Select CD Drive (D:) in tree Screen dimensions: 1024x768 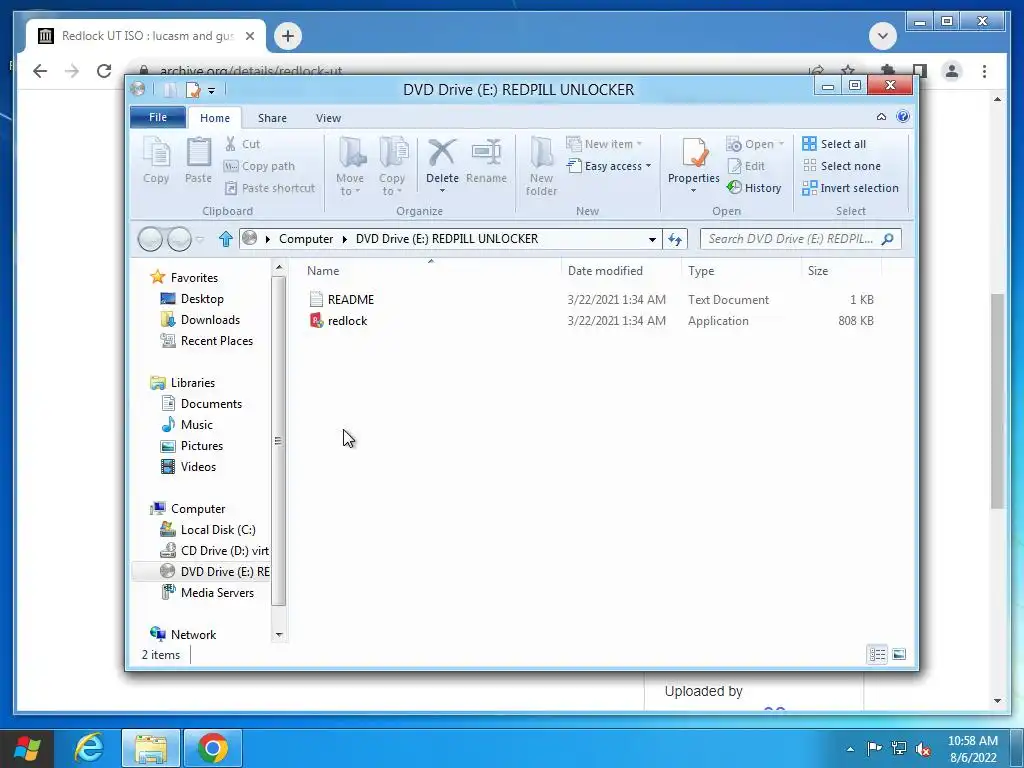pyautogui.click(x=215, y=551)
